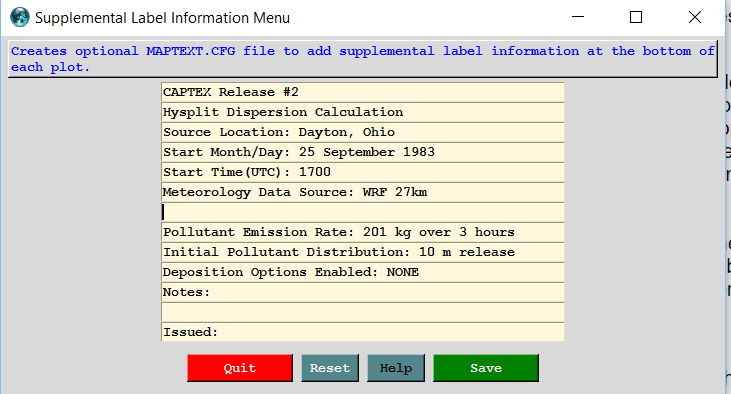731x394 pixels.
Task: Edit the Deposition Options Enabled field
Action: coord(363,273)
